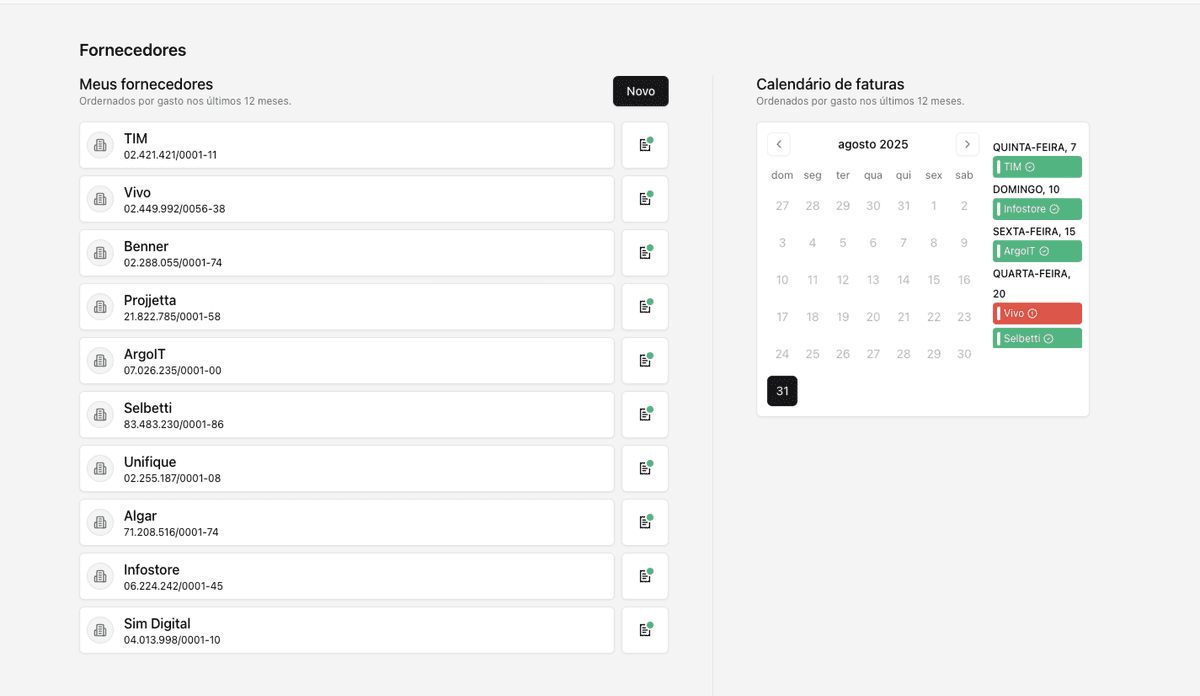Click the invoice icon next to Benner

click(644, 253)
